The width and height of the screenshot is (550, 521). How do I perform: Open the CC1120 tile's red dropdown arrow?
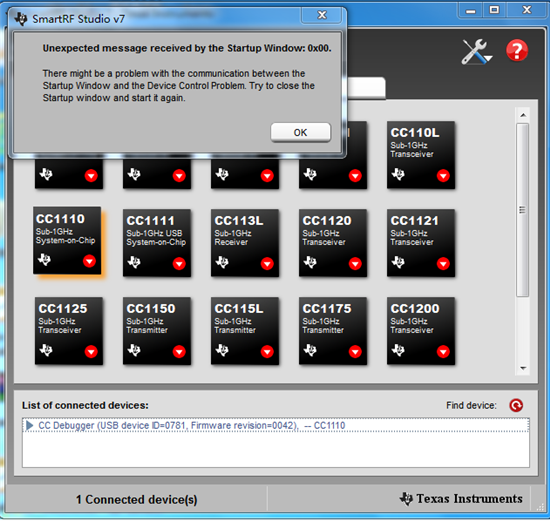355,263
